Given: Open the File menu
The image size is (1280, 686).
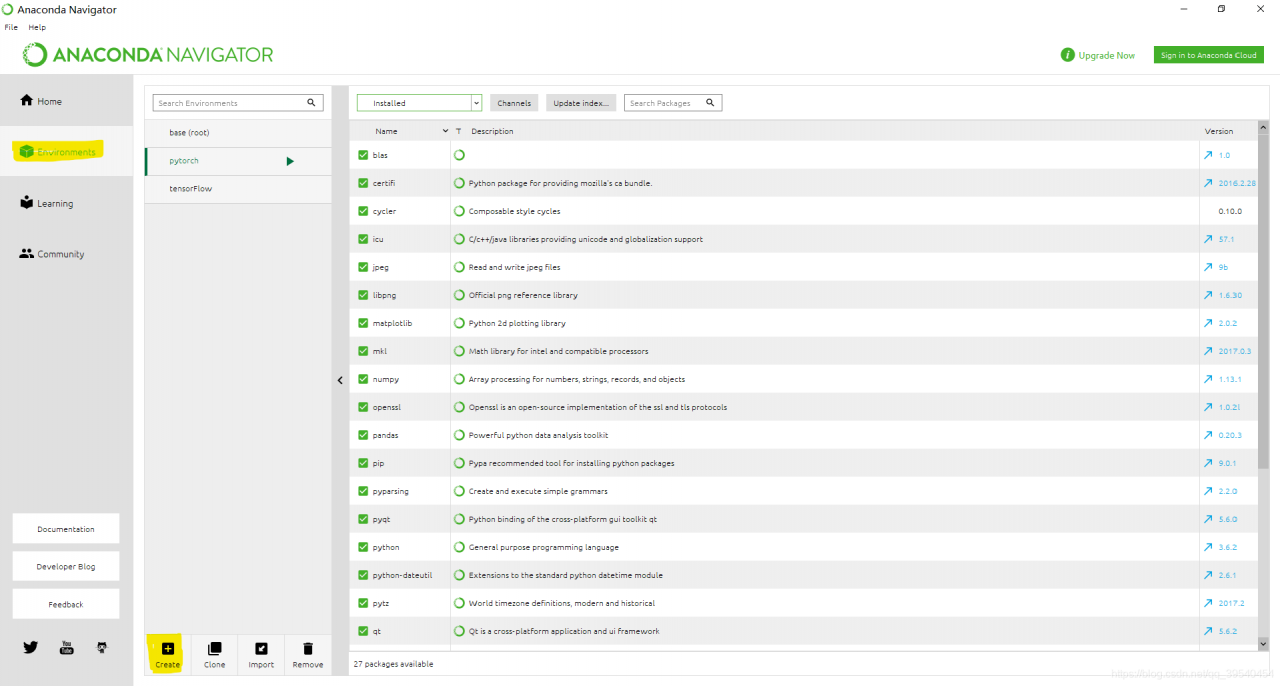Looking at the screenshot, I should point(11,27).
